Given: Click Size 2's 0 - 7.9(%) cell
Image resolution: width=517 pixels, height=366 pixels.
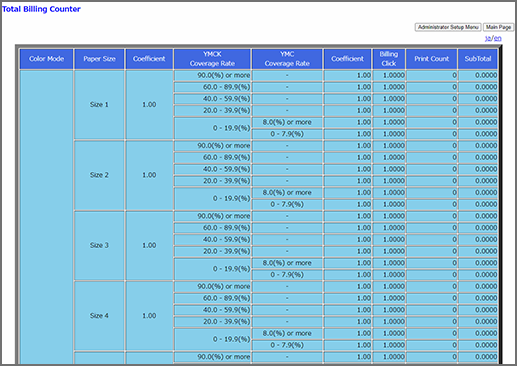Looking at the screenshot, I should (x=287, y=204).
